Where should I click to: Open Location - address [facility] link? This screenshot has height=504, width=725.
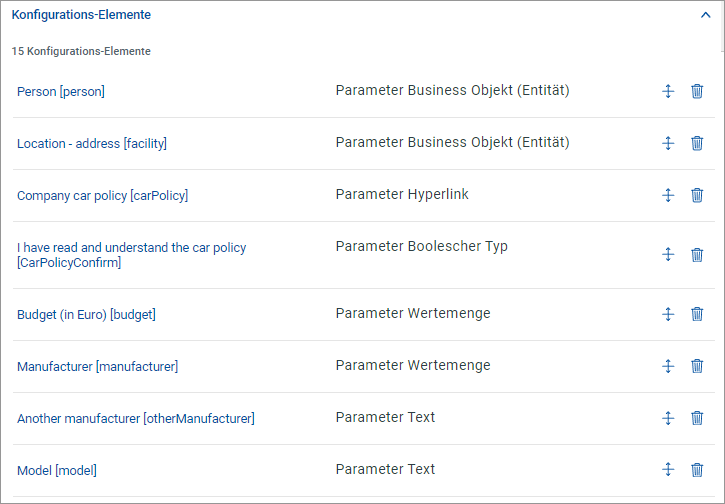(x=92, y=144)
